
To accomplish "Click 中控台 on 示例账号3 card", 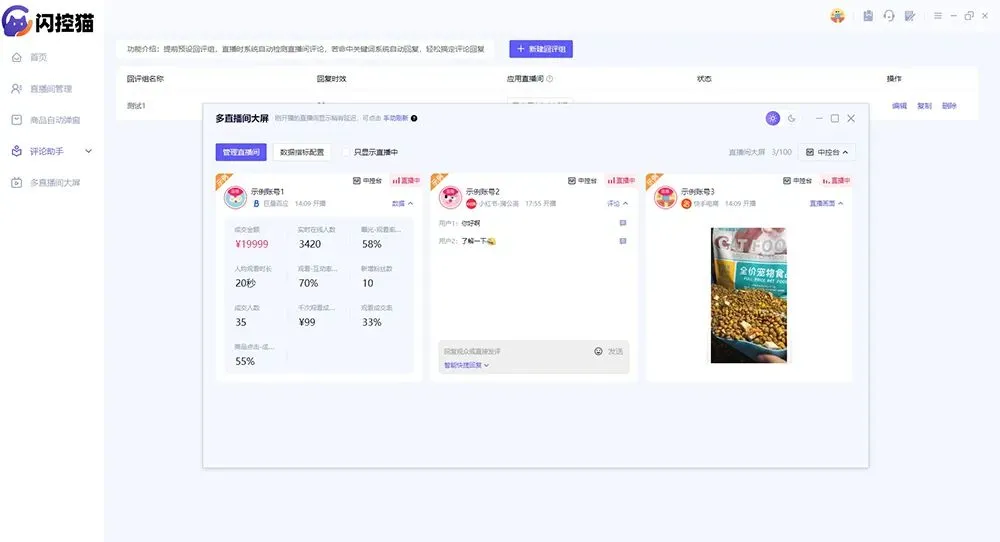I will tap(797, 181).
